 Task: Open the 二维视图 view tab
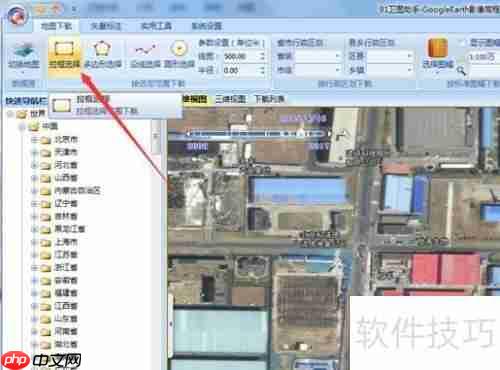pyautogui.click(x=195, y=99)
